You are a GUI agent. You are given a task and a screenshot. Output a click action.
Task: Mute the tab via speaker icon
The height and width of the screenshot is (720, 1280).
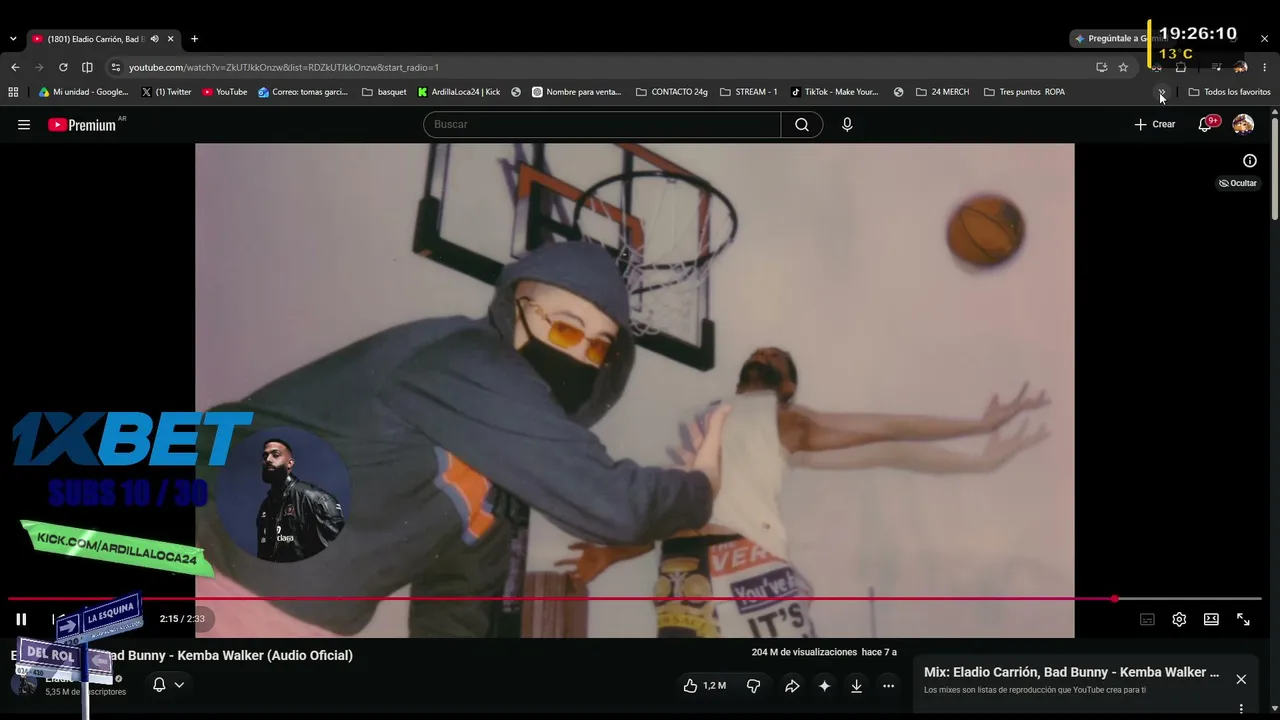[x=154, y=39]
